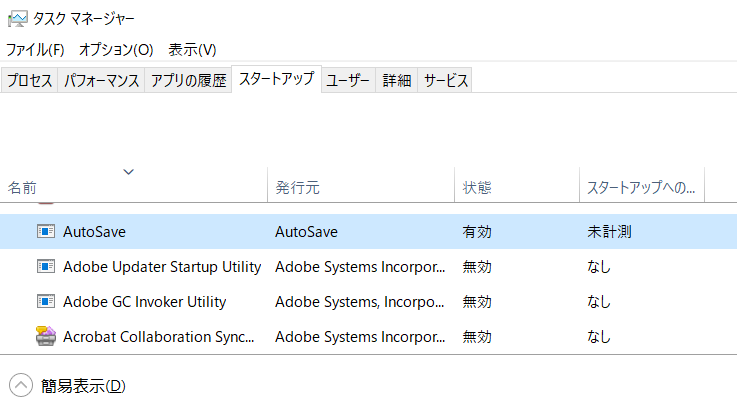
Task: Switch to the 詳細 tab
Action: point(396,80)
